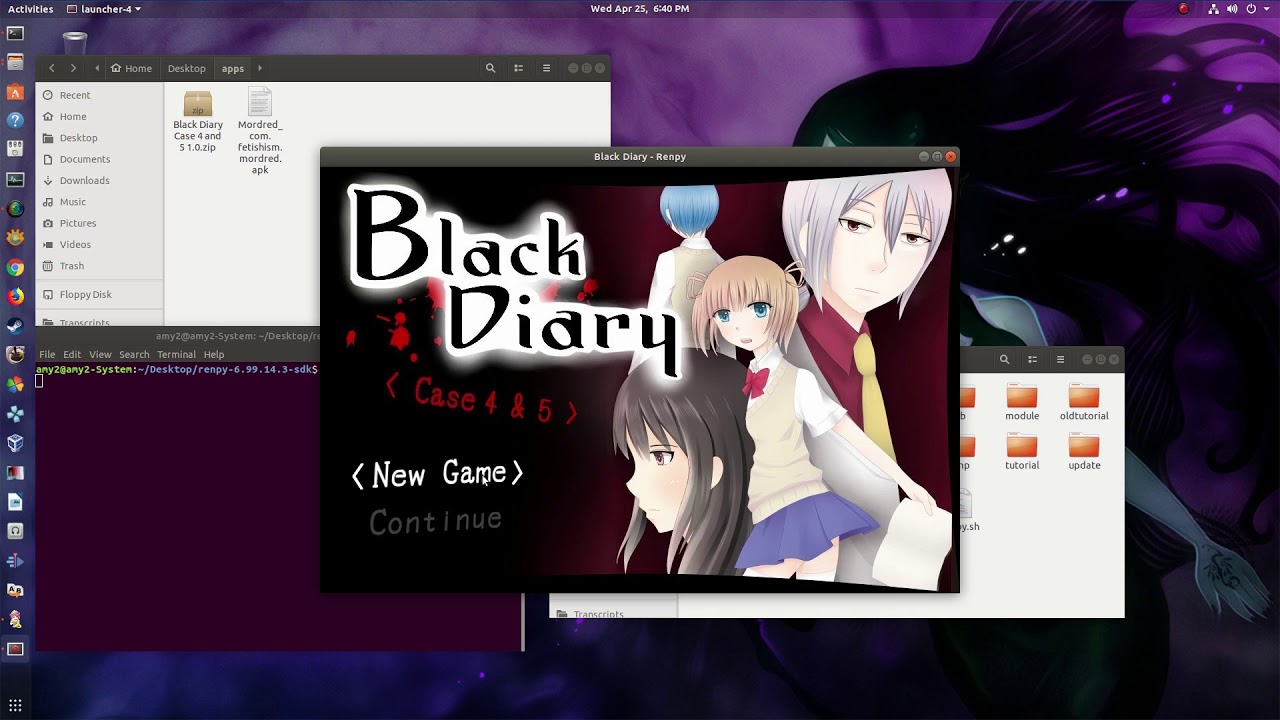Launch Google Chrome from the dock
The height and width of the screenshot is (720, 1280).
tap(15, 268)
